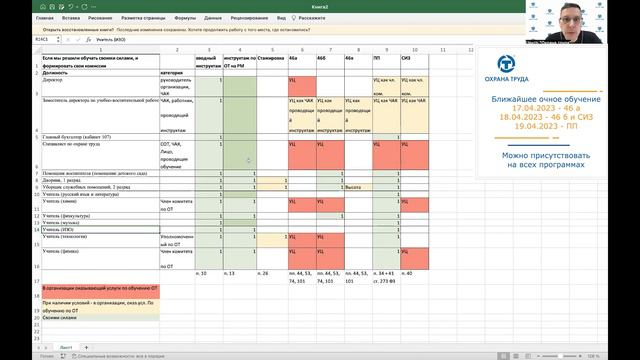Open the Данные ribbon tab
Screen dimensions: 640x360
[213, 18]
